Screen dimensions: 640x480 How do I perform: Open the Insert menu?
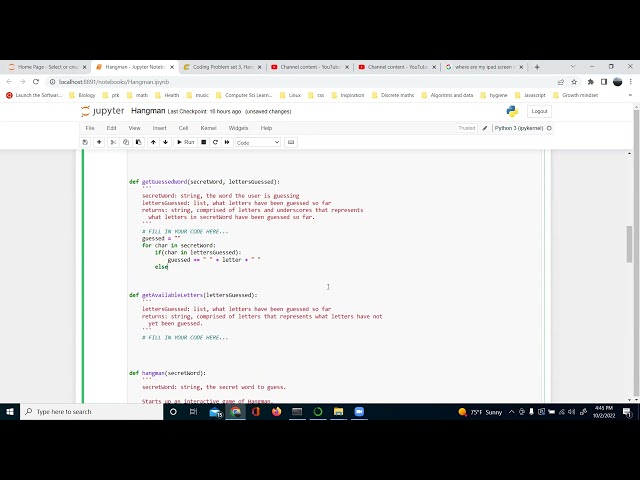159,128
